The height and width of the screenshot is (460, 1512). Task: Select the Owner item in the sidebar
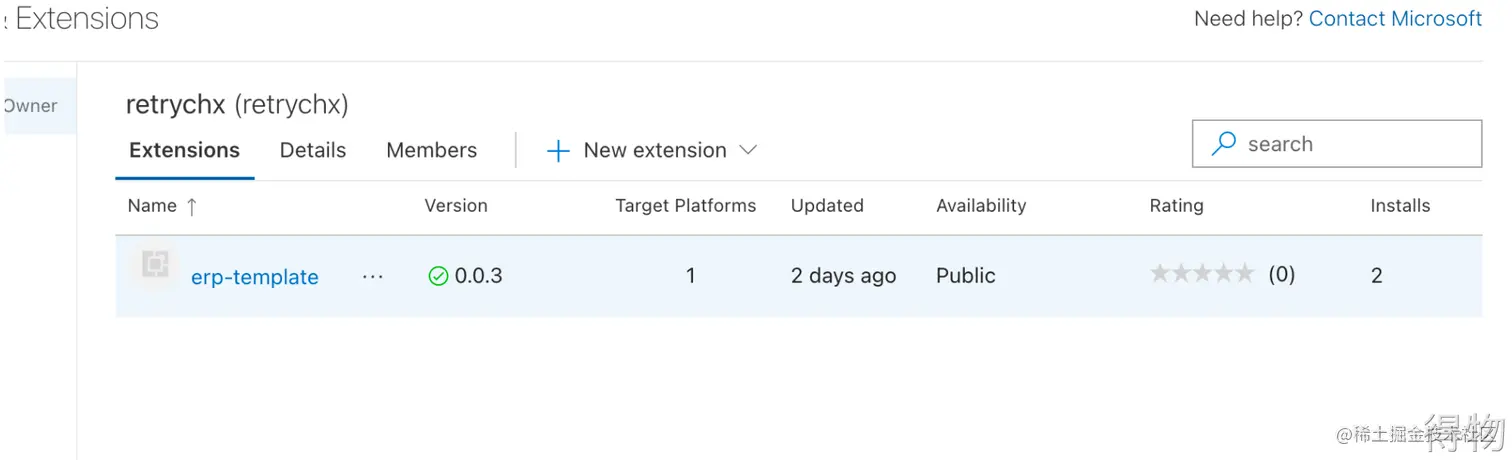coord(32,106)
